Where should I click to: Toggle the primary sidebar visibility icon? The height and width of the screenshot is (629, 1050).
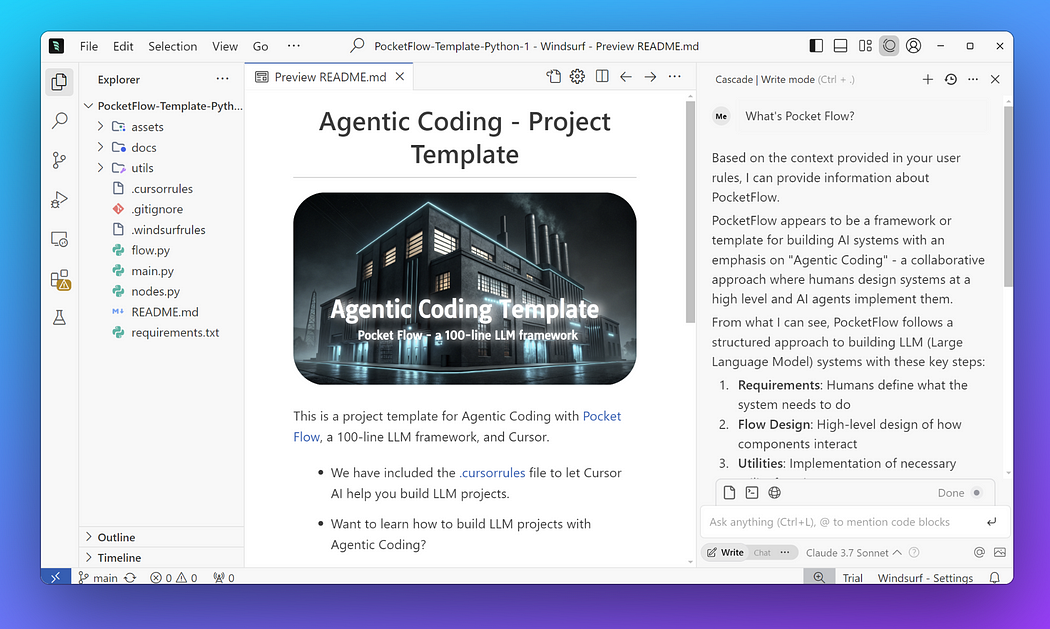816,45
